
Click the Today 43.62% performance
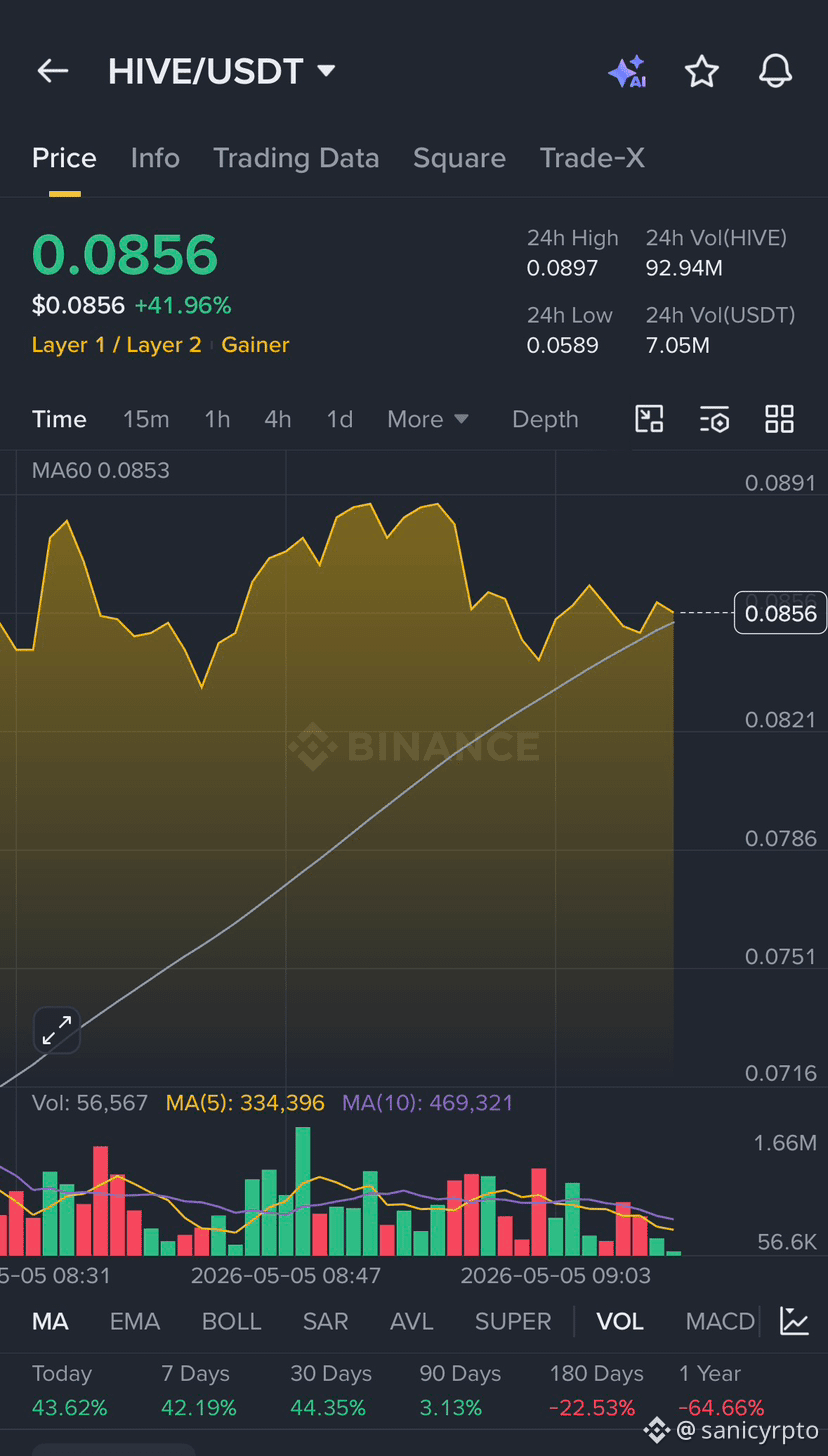click(x=69, y=1391)
